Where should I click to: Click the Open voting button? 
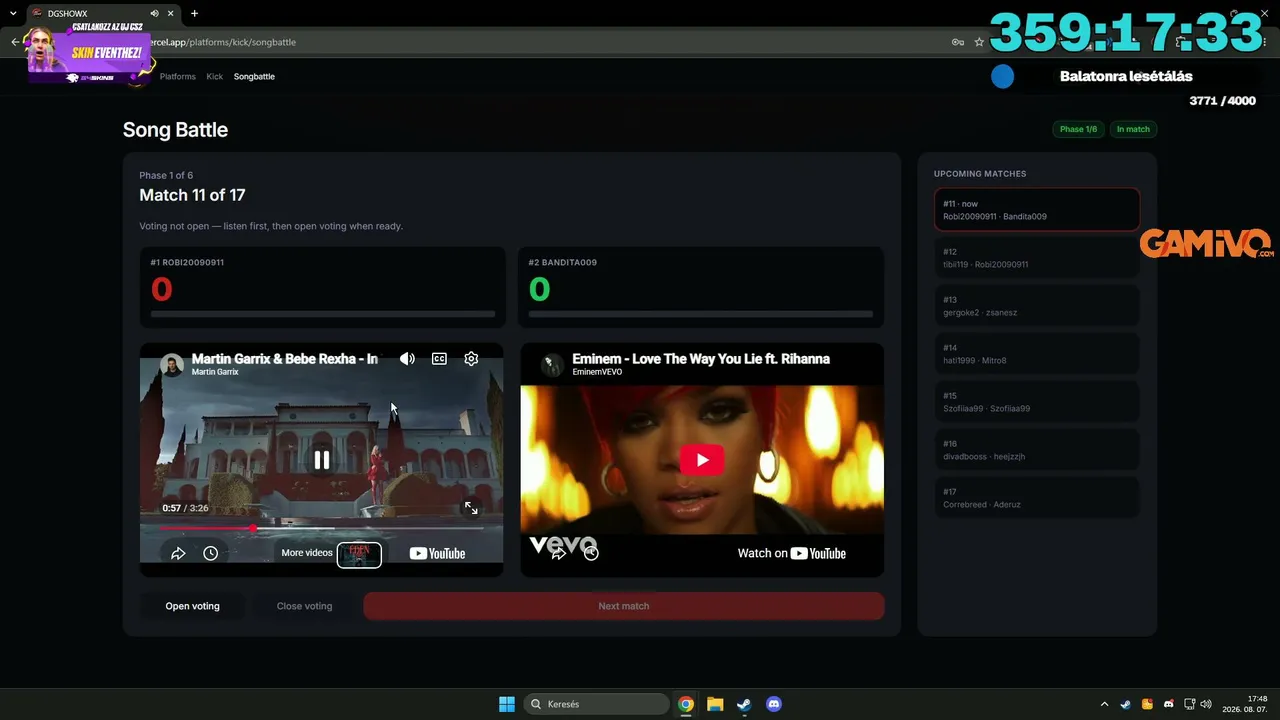[x=192, y=606]
